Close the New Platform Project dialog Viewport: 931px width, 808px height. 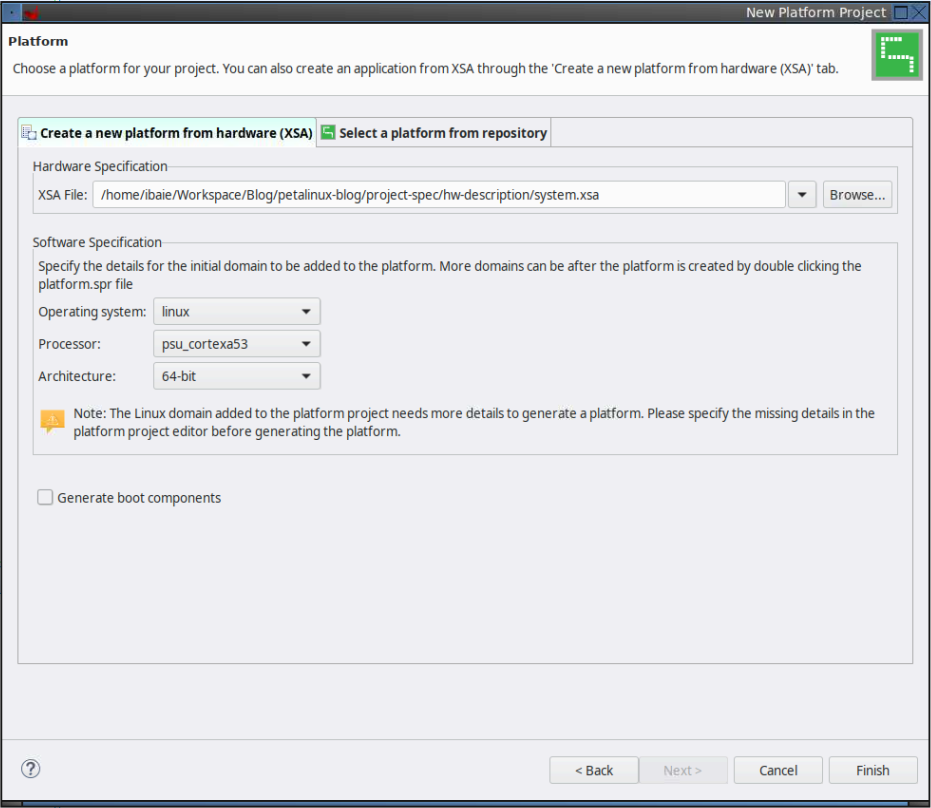point(920,13)
